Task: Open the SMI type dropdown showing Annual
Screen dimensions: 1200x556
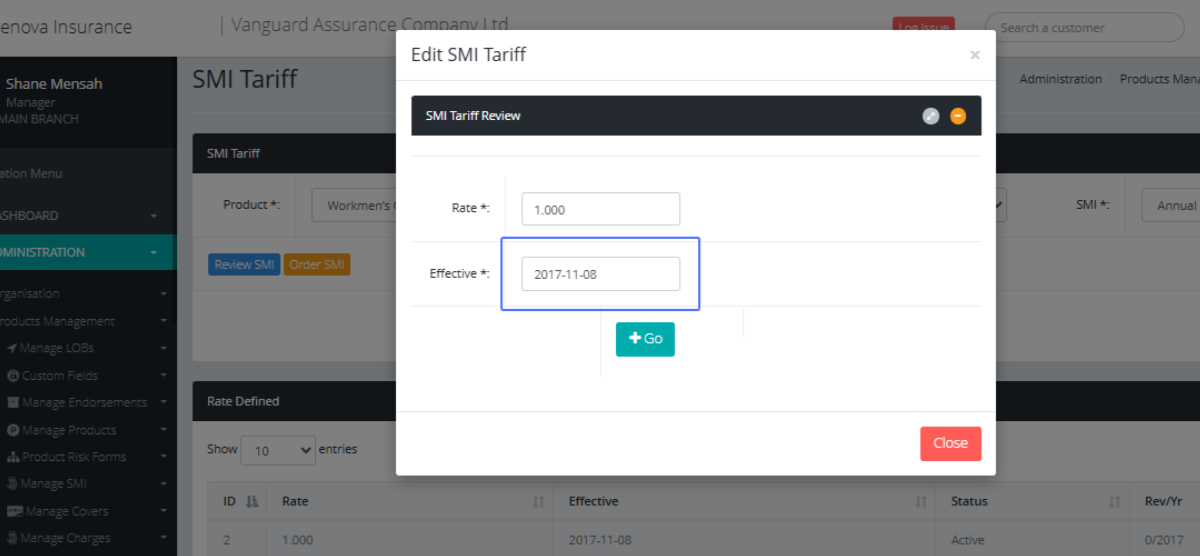Action: [x=1170, y=205]
